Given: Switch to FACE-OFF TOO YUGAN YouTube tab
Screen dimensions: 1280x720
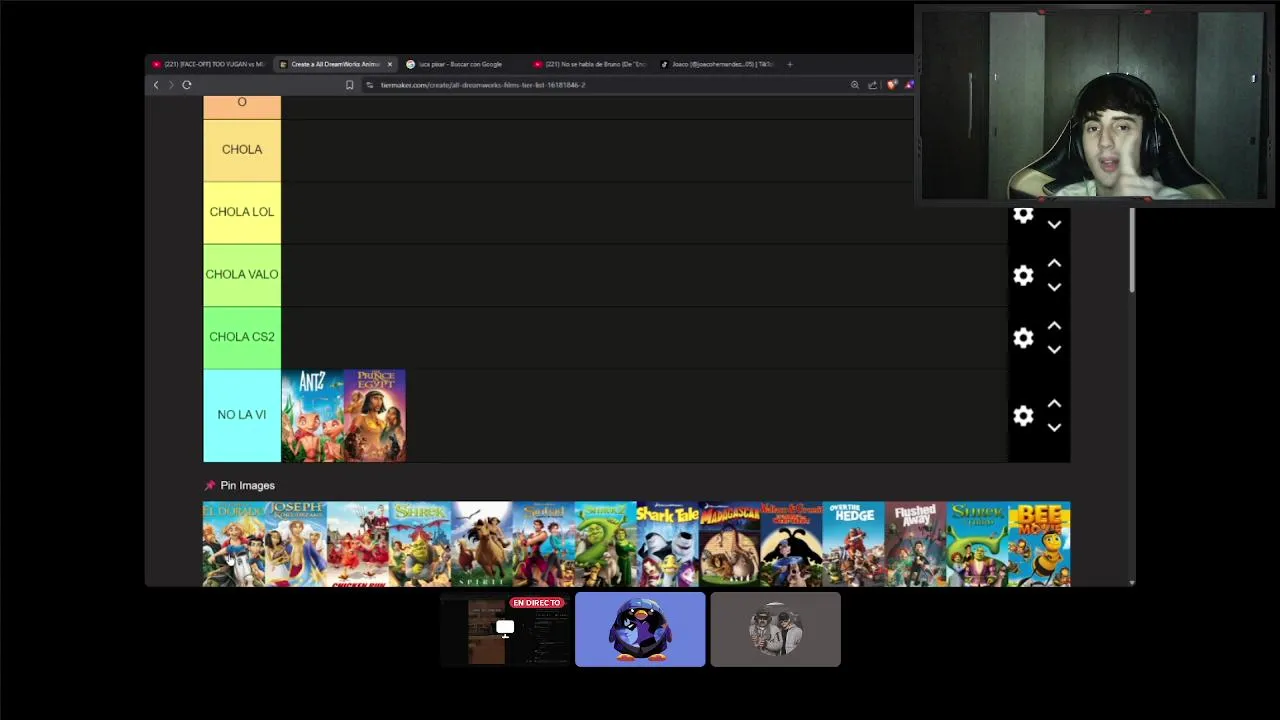Looking at the screenshot, I should 208,64.
